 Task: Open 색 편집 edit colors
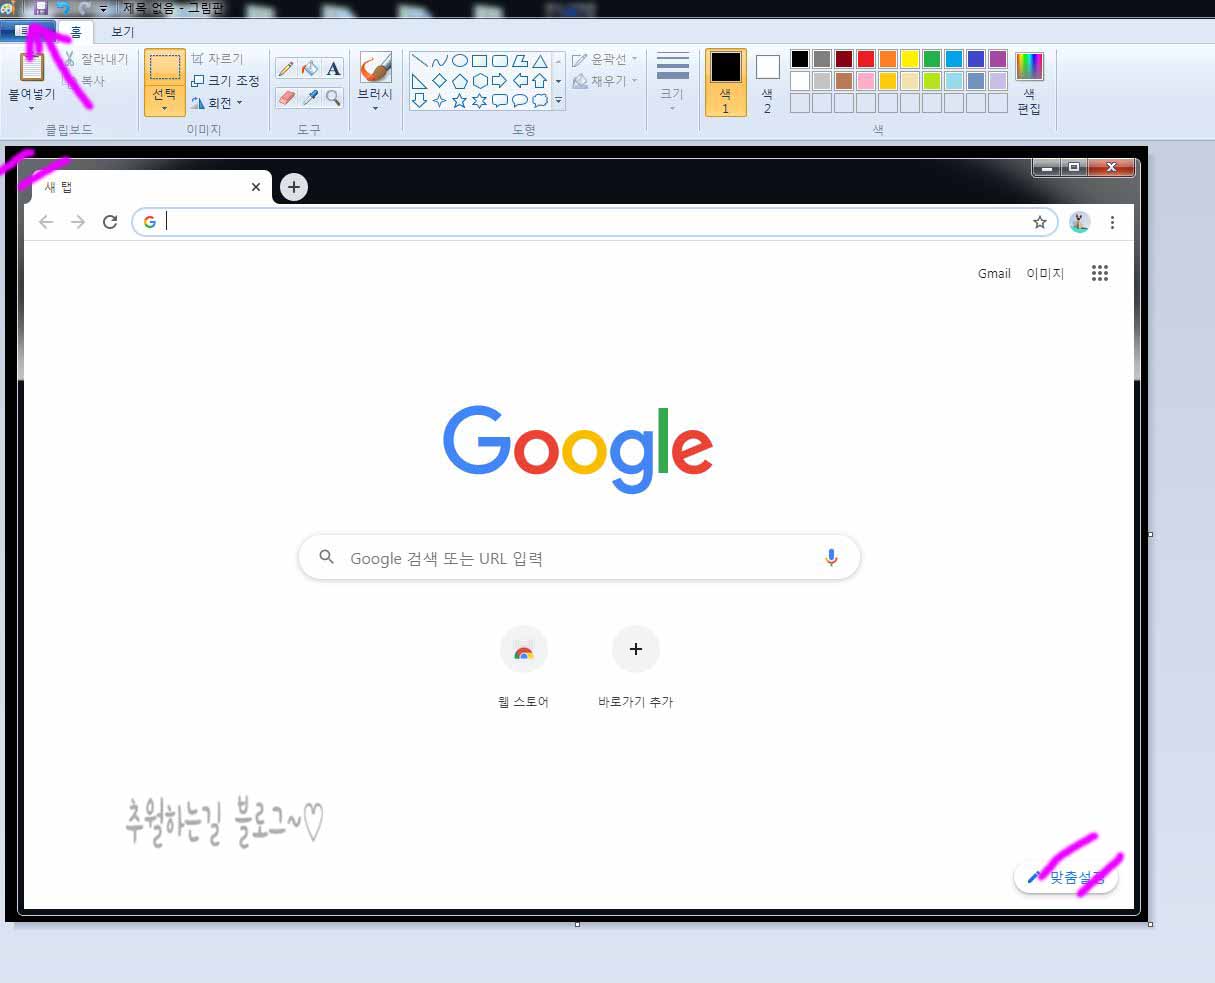[1029, 83]
